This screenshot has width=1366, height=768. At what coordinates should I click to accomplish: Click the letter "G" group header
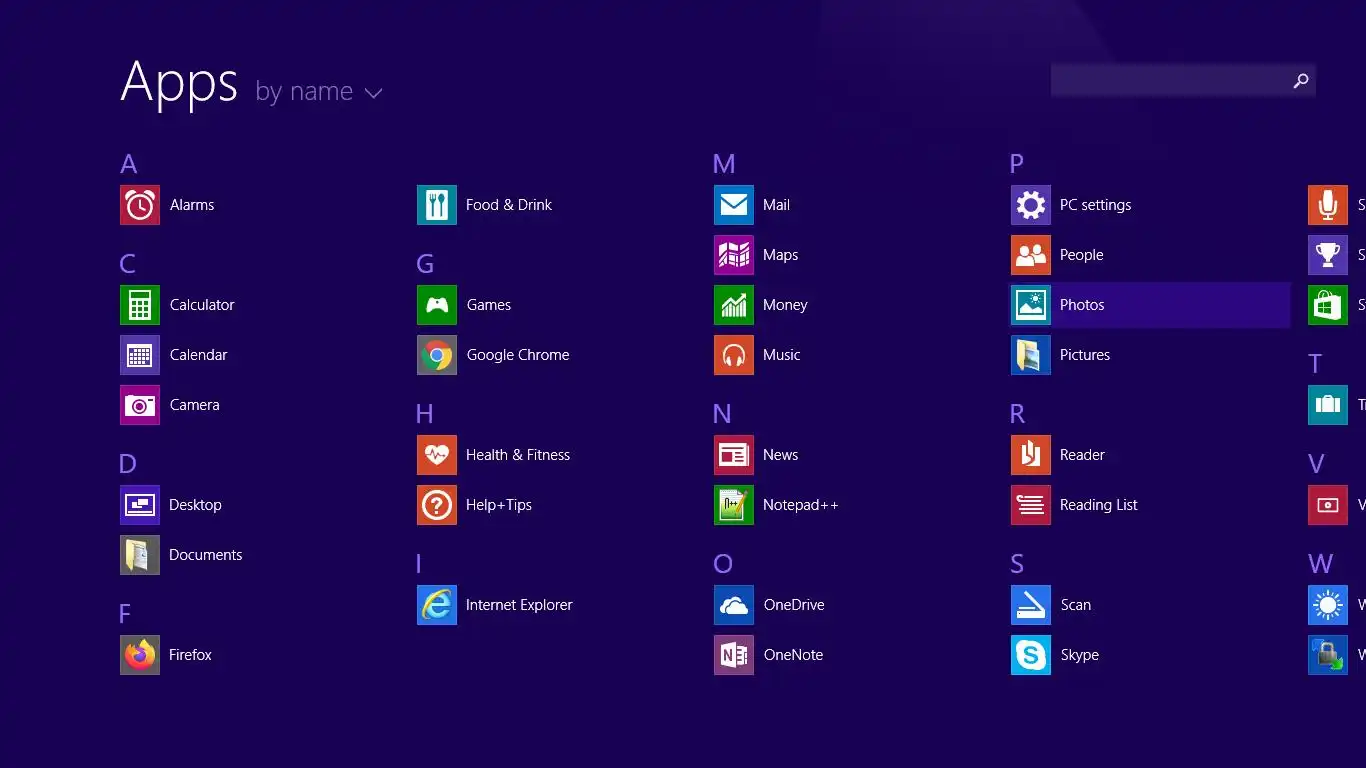425,264
